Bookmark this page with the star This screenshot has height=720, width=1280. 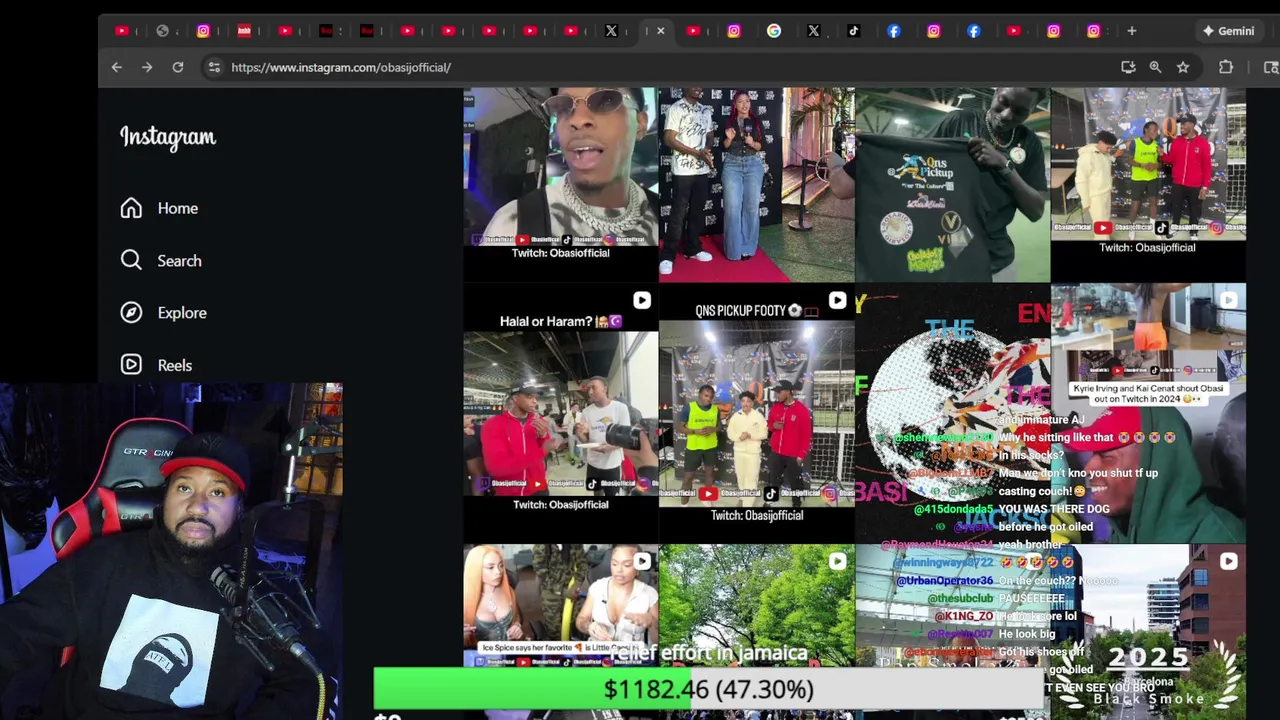point(1183,67)
